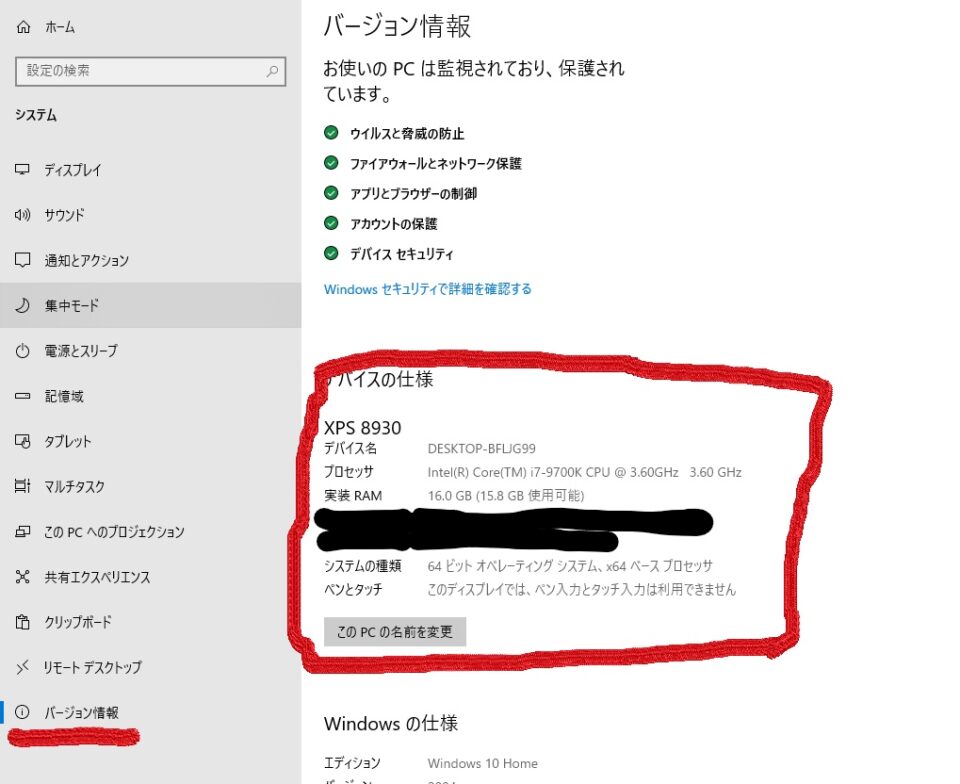Open この PC へのプロジェクション settings

(x=25, y=532)
